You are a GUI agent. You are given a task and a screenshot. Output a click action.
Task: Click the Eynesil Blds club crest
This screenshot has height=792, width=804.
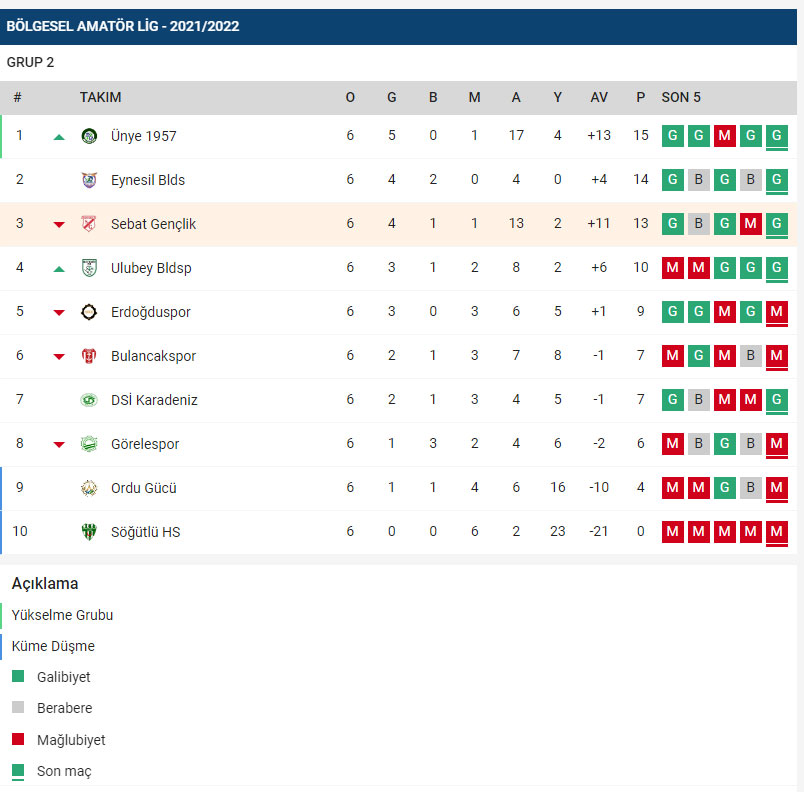coord(89,180)
